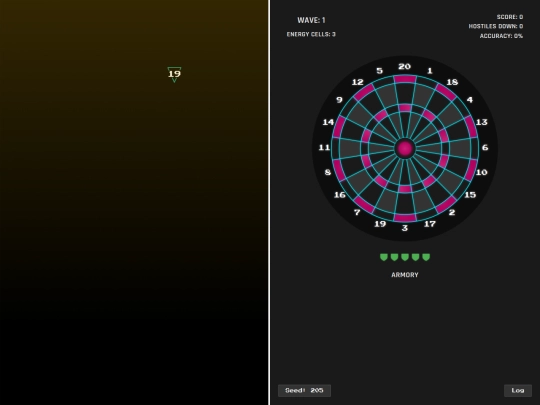Click number 16 on the dartboard rim

click(x=340, y=195)
